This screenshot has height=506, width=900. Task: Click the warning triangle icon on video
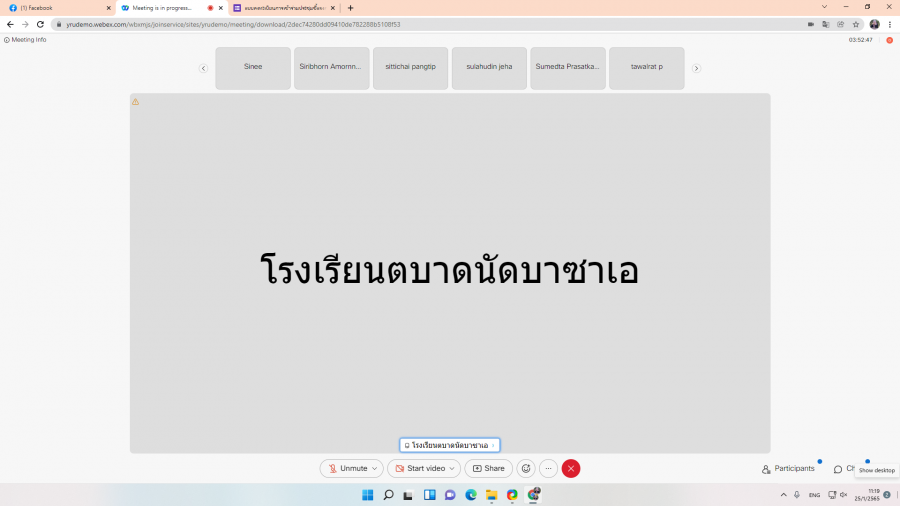(x=136, y=102)
